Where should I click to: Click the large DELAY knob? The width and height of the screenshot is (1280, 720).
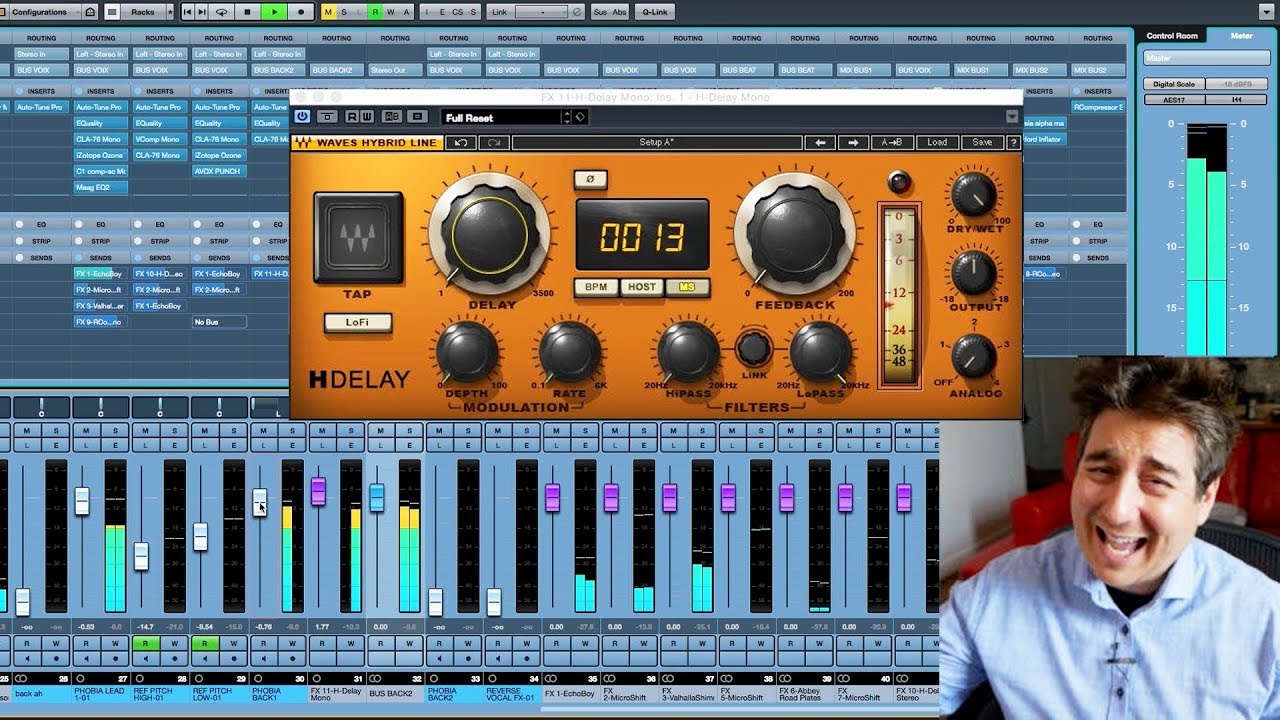(x=490, y=234)
